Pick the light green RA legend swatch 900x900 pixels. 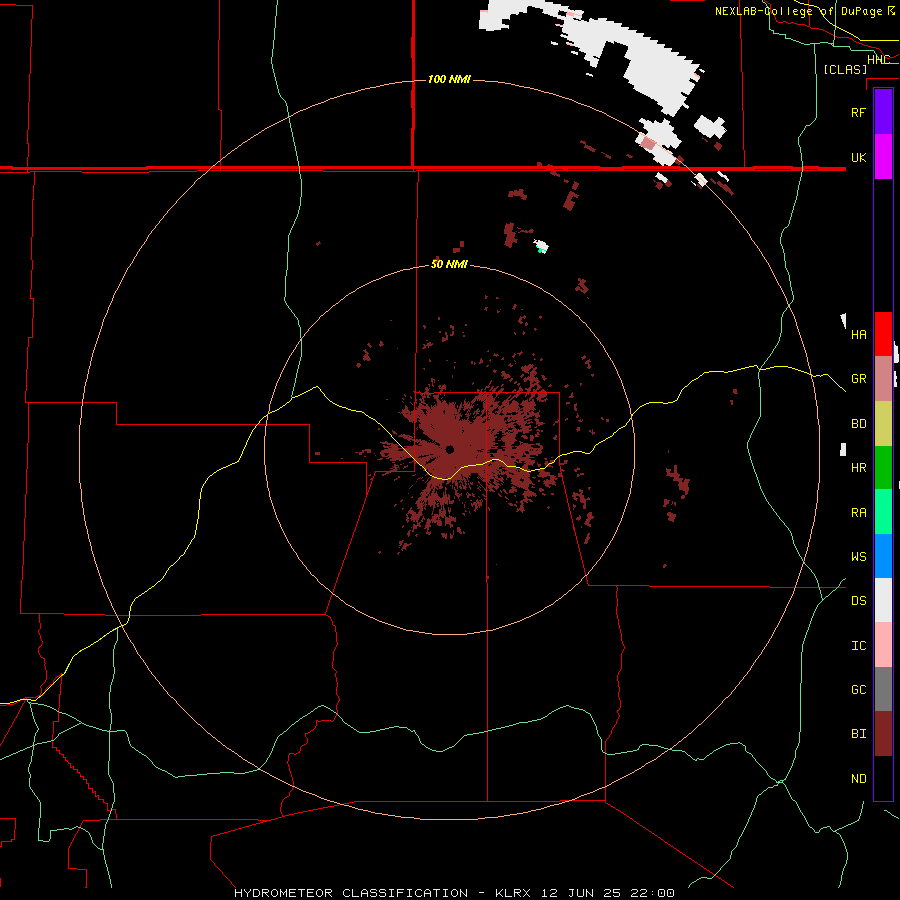[x=883, y=512]
